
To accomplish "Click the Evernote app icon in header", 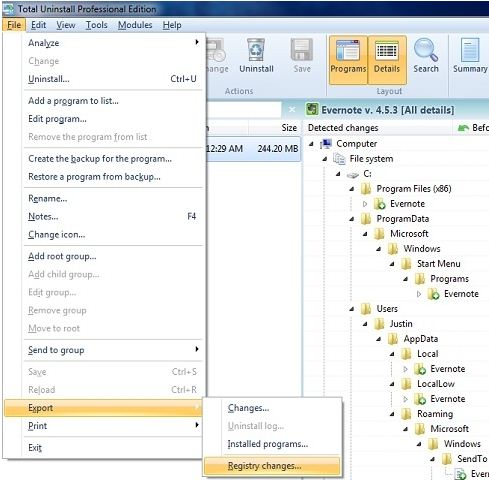I will pos(312,109).
